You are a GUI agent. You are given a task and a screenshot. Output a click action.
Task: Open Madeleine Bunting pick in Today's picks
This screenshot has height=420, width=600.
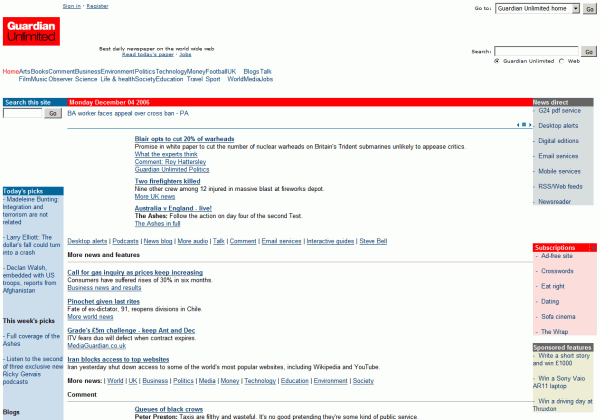pos(31,211)
